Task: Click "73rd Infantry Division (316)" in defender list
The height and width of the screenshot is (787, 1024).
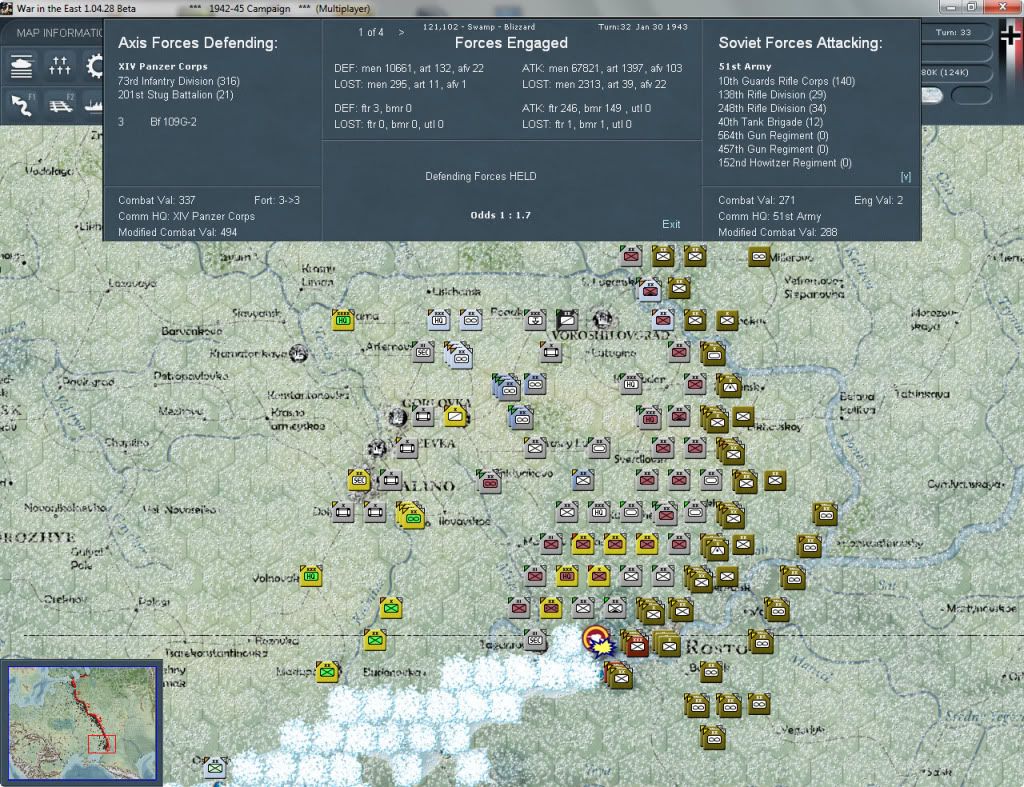Action: (178, 81)
